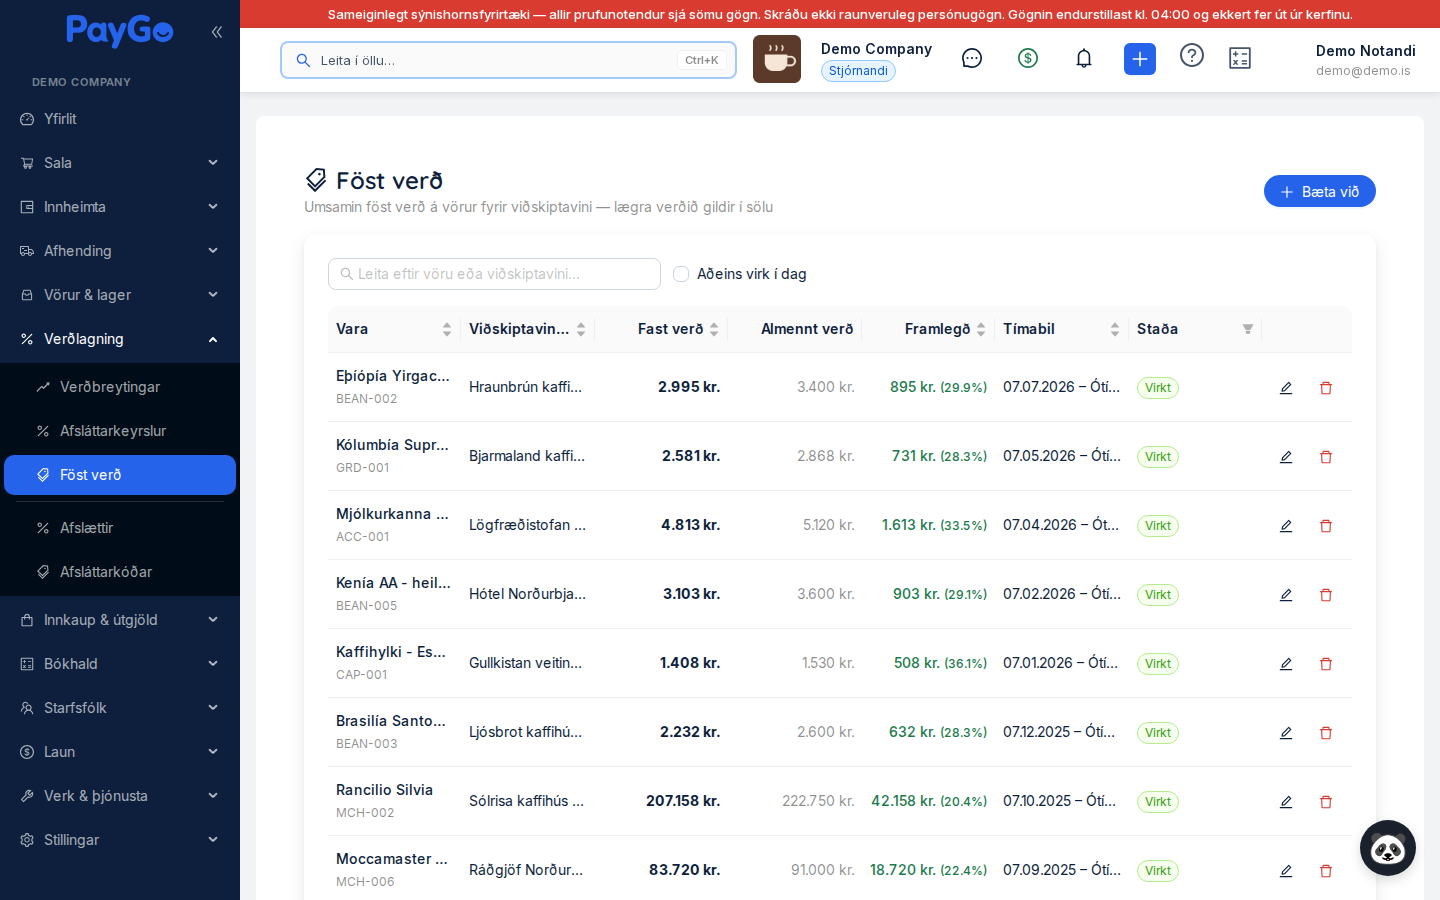Open the Staða column filter icon

pyautogui.click(x=1248, y=329)
